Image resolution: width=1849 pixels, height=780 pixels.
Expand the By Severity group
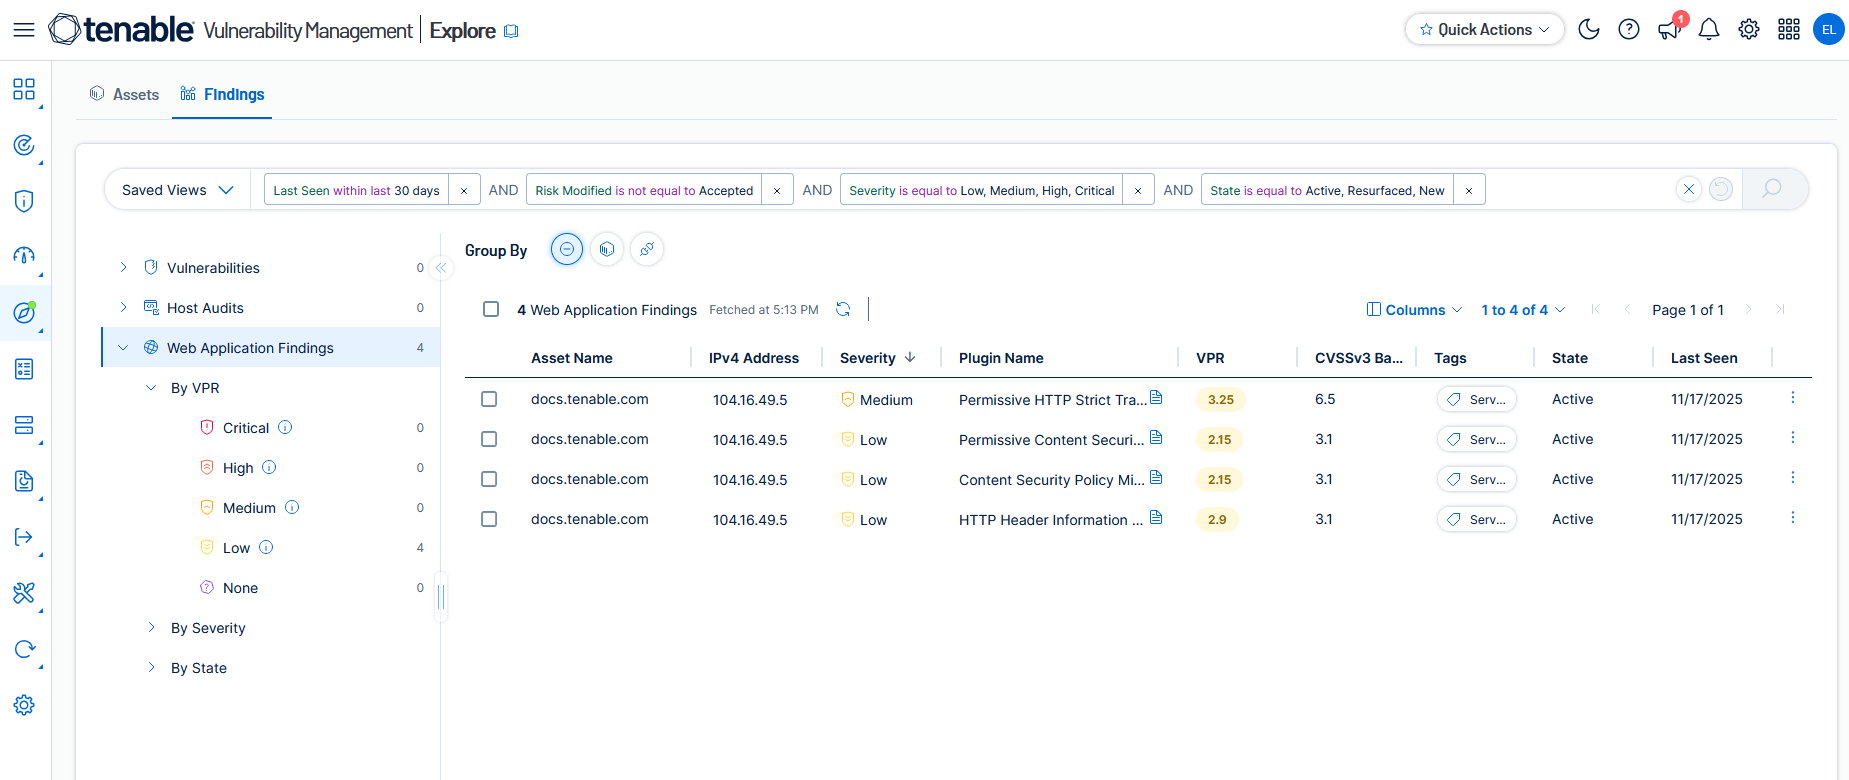(x=151, y=628)
